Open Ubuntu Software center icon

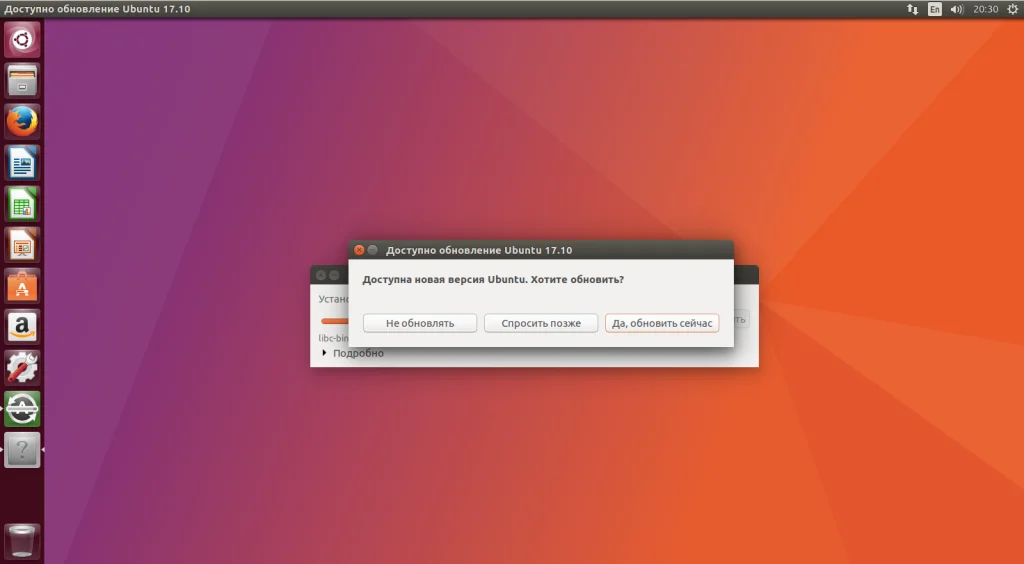click(22, 286)
